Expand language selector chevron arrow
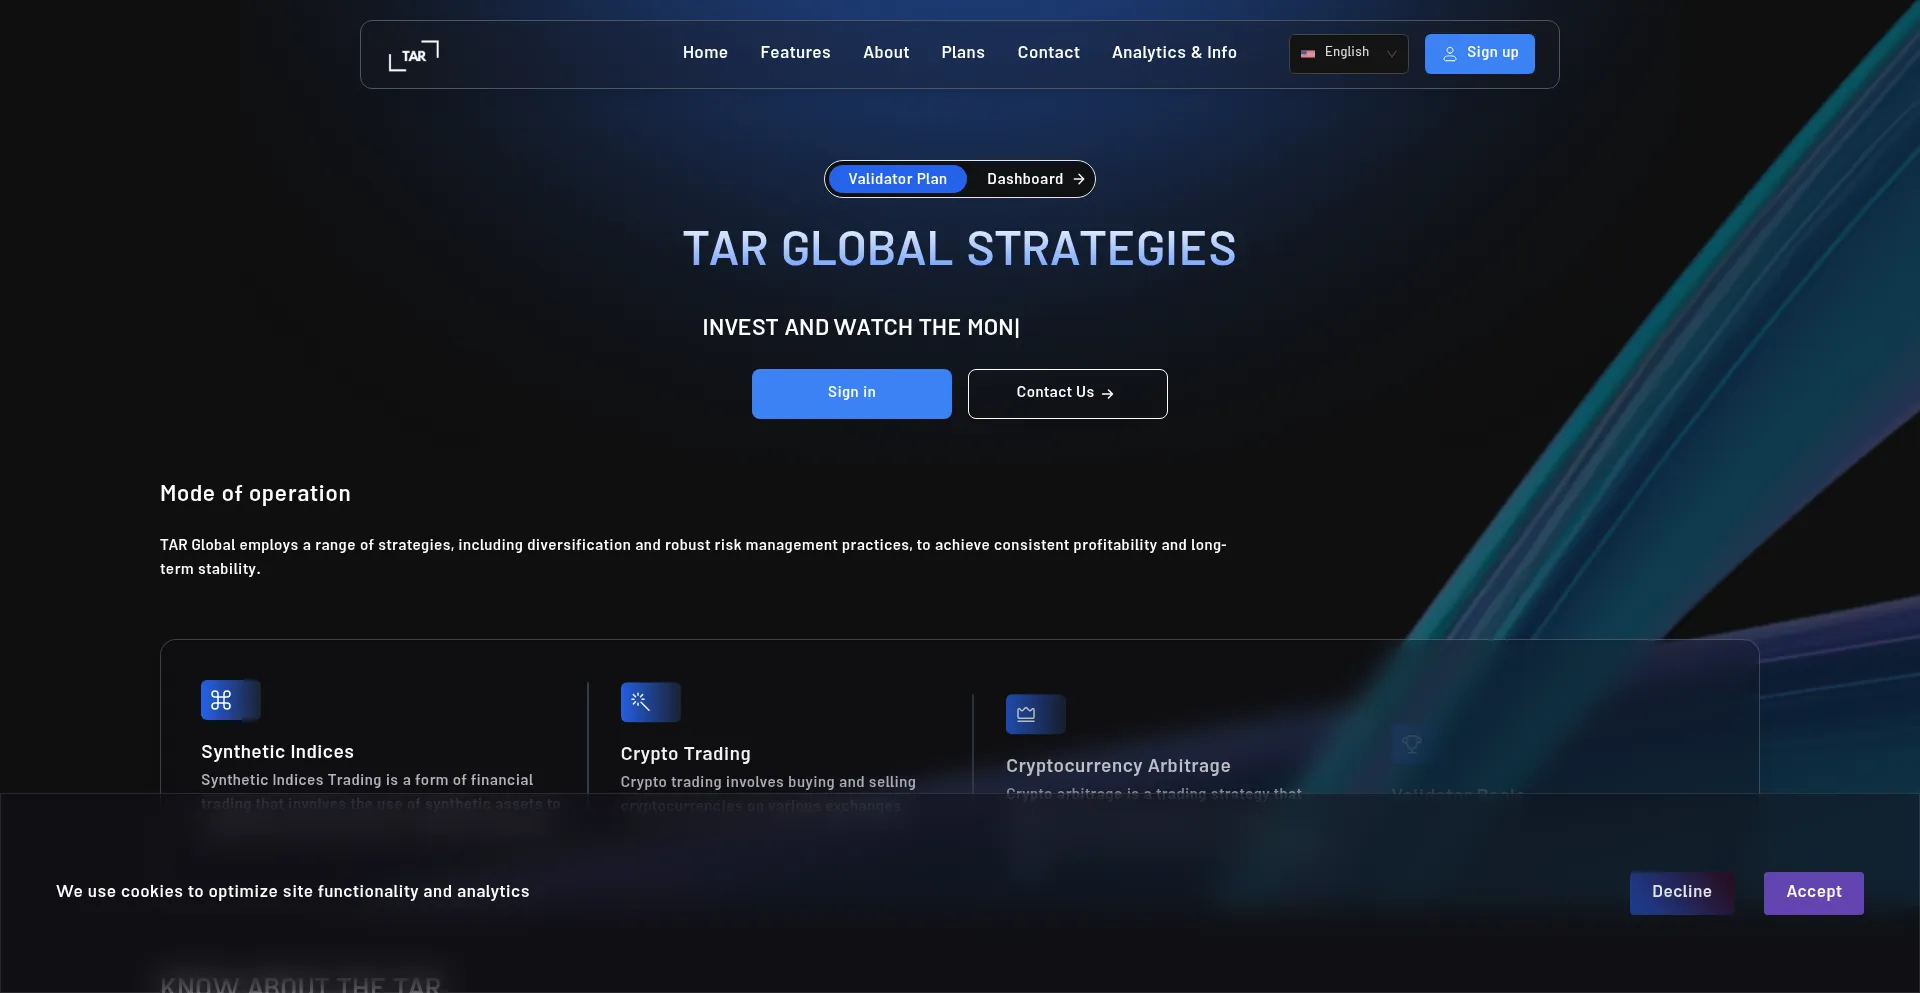This screenshot has width=1920, height=993. point(1391,54)
